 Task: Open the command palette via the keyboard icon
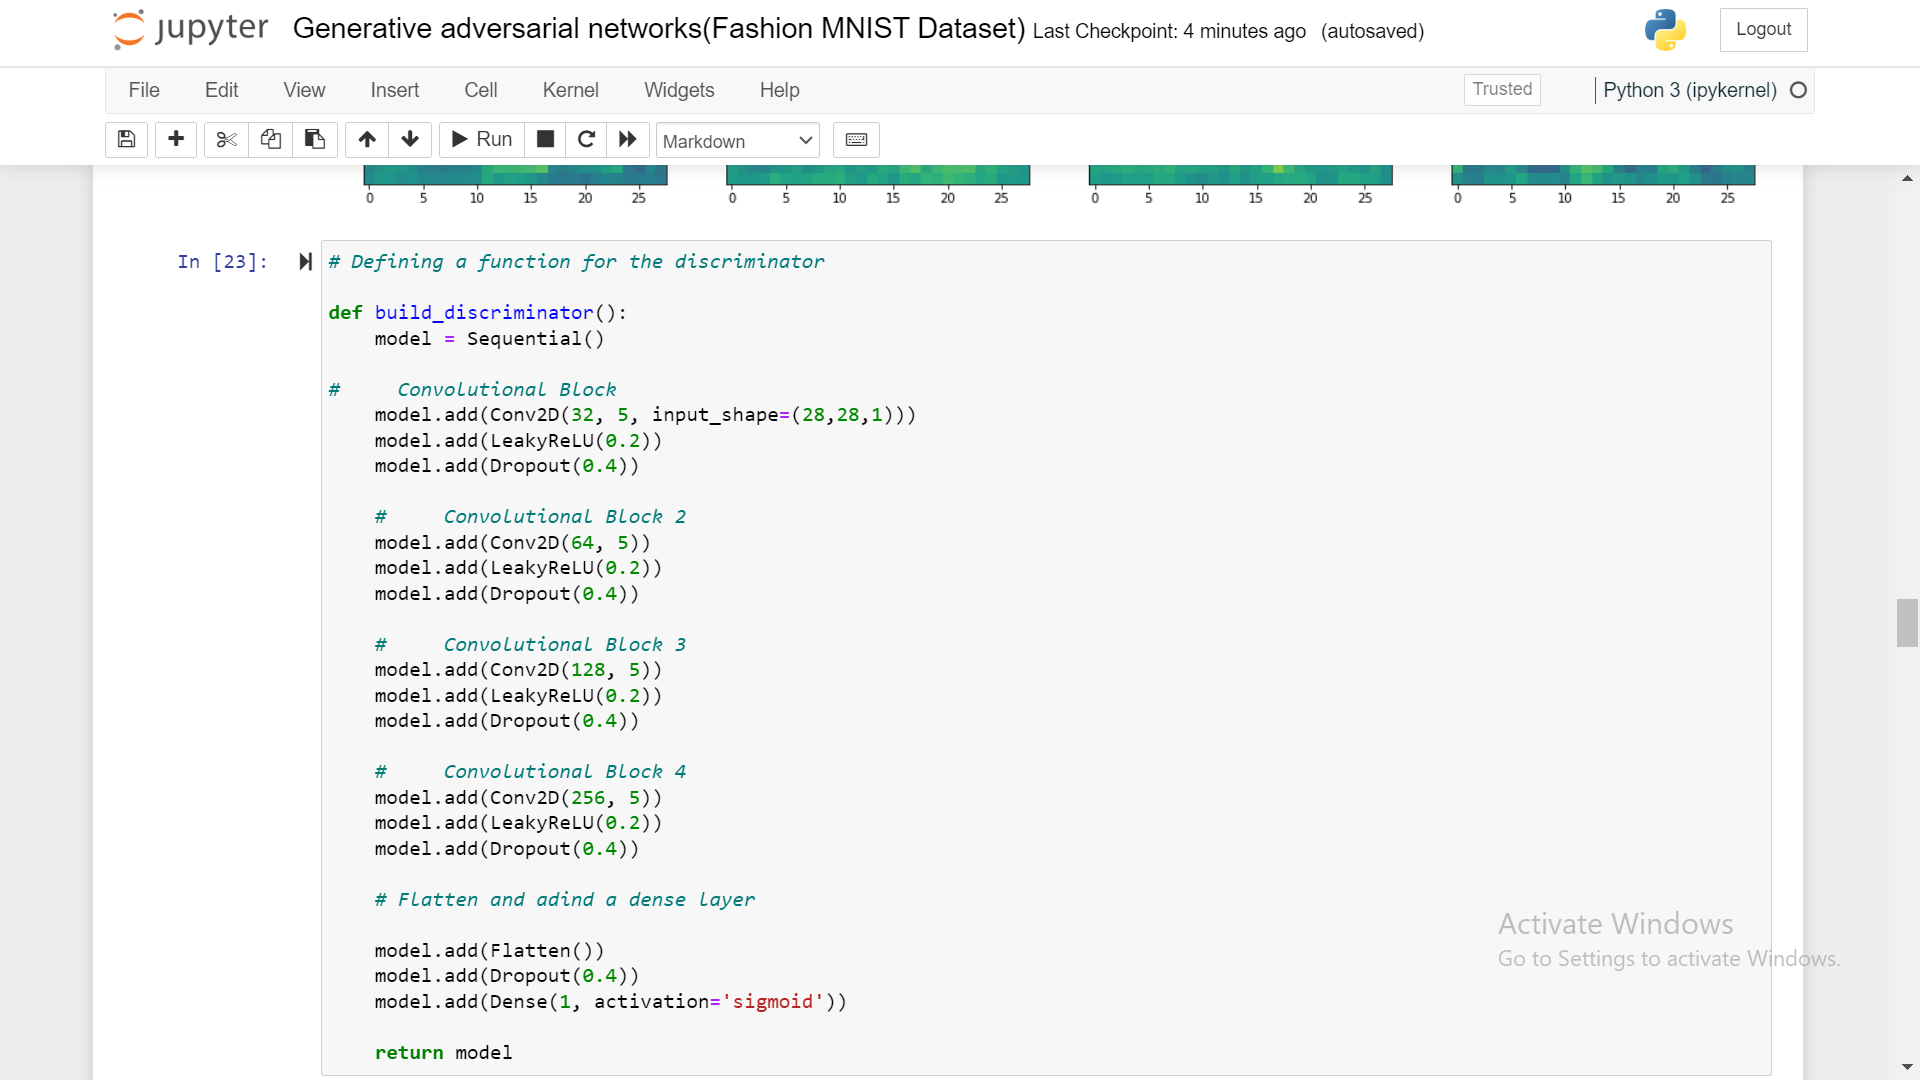pos(856,140)
